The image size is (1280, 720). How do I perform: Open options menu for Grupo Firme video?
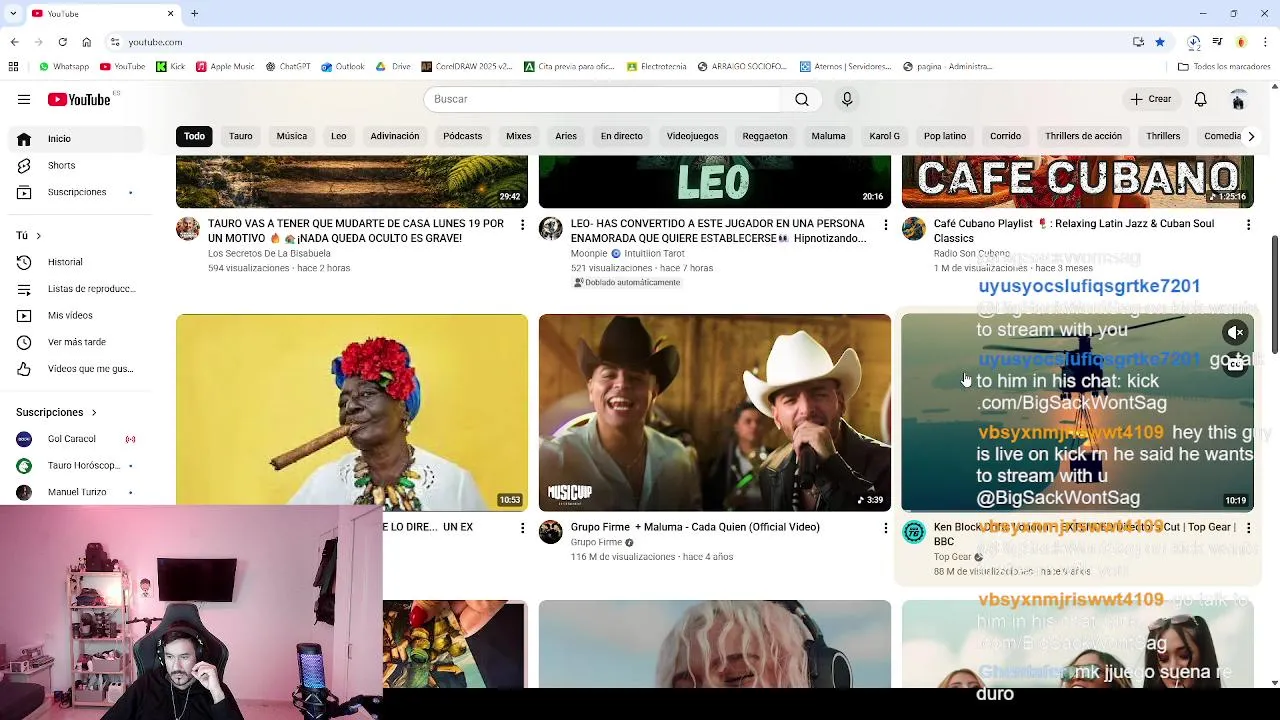[x=885, y=528]
